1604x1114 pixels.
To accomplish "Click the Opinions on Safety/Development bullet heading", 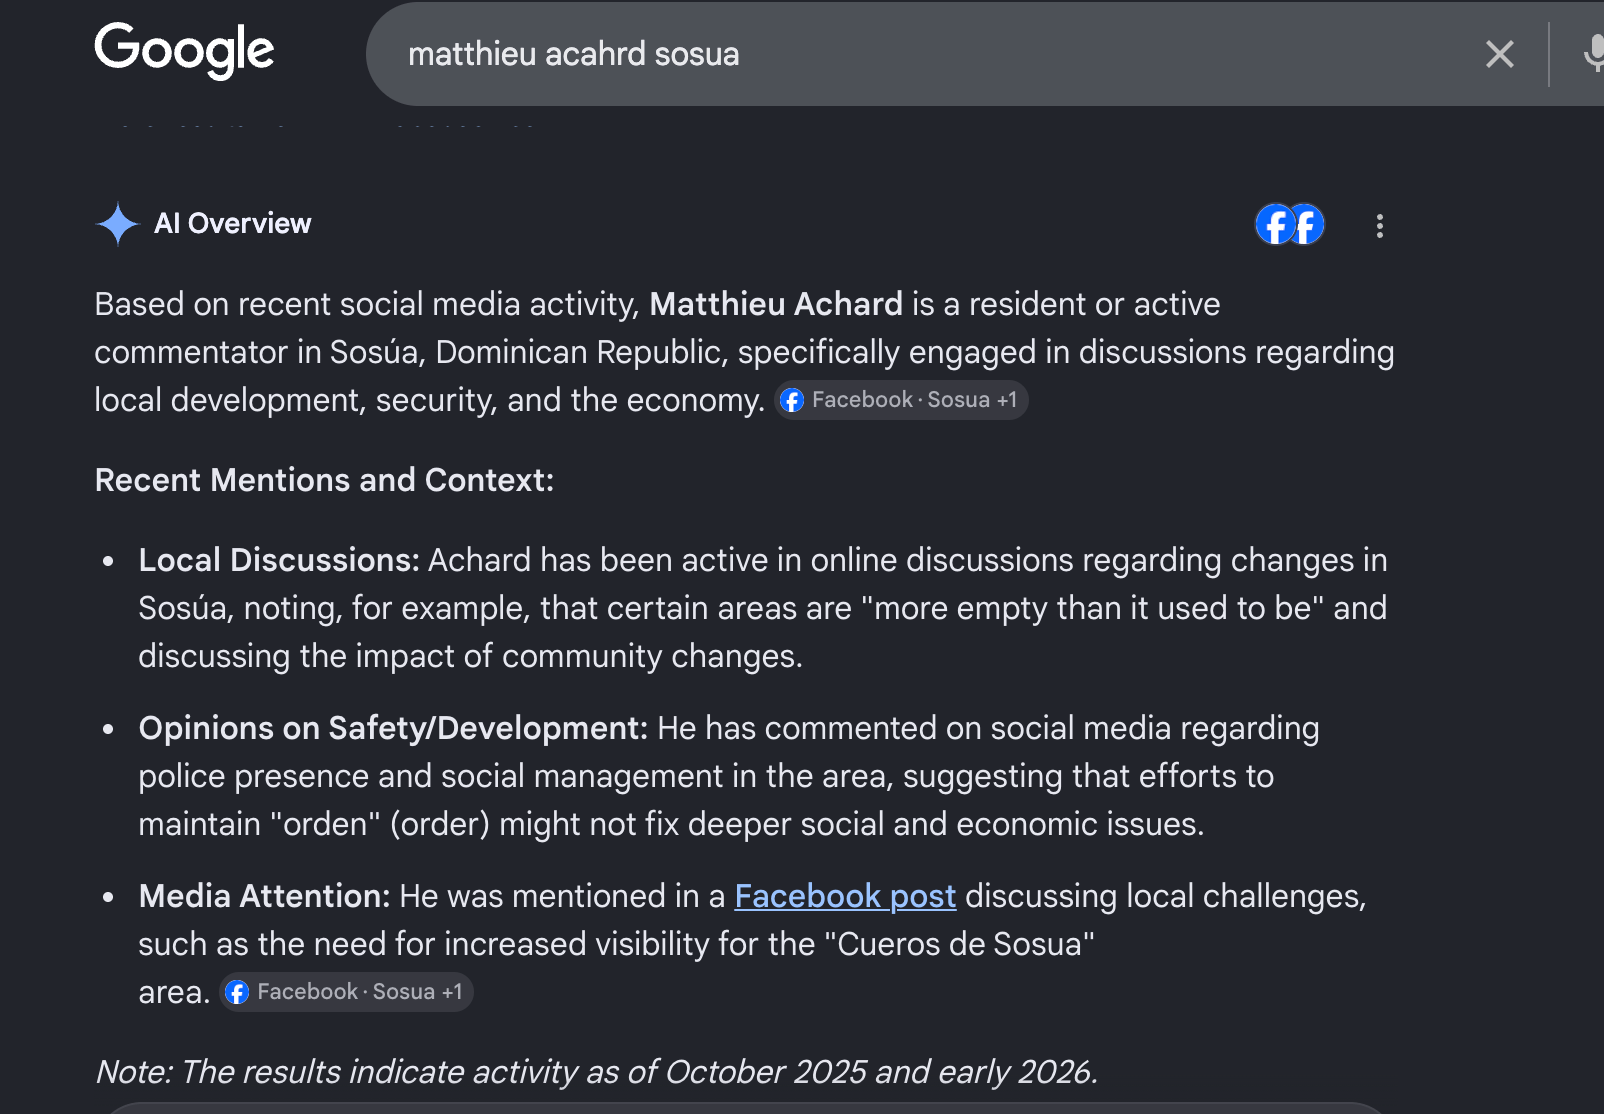I will 393,728.
